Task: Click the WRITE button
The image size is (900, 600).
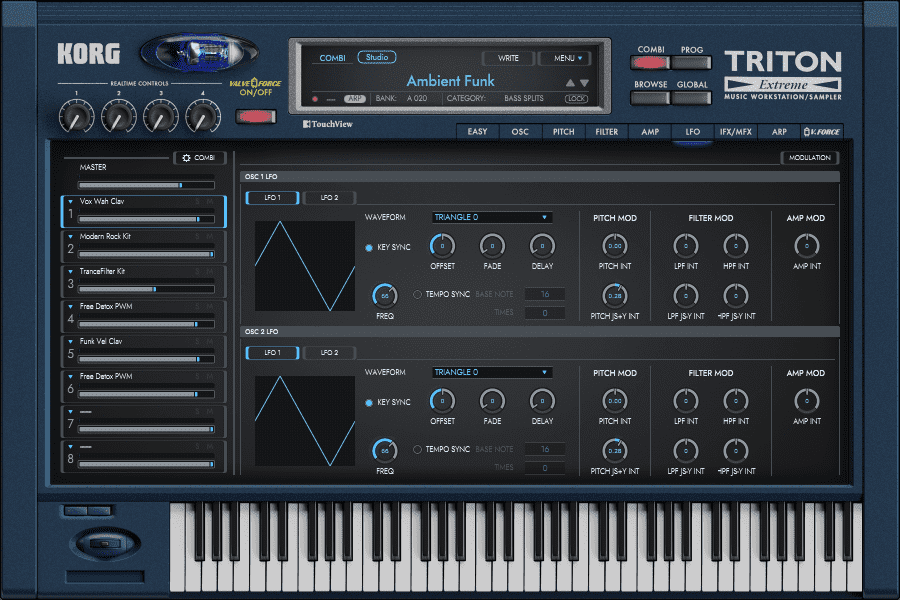Action: pyautogui.click(x=509, y=58)
